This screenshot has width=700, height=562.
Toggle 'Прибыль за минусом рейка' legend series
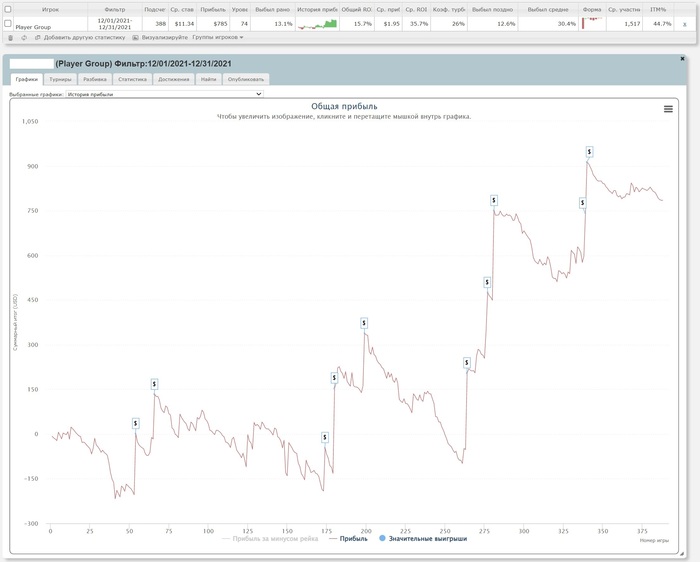271,539
